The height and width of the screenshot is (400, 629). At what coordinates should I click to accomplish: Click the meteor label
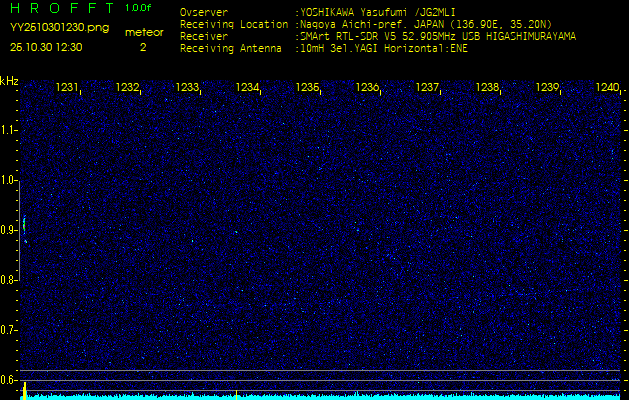(143, 32)
